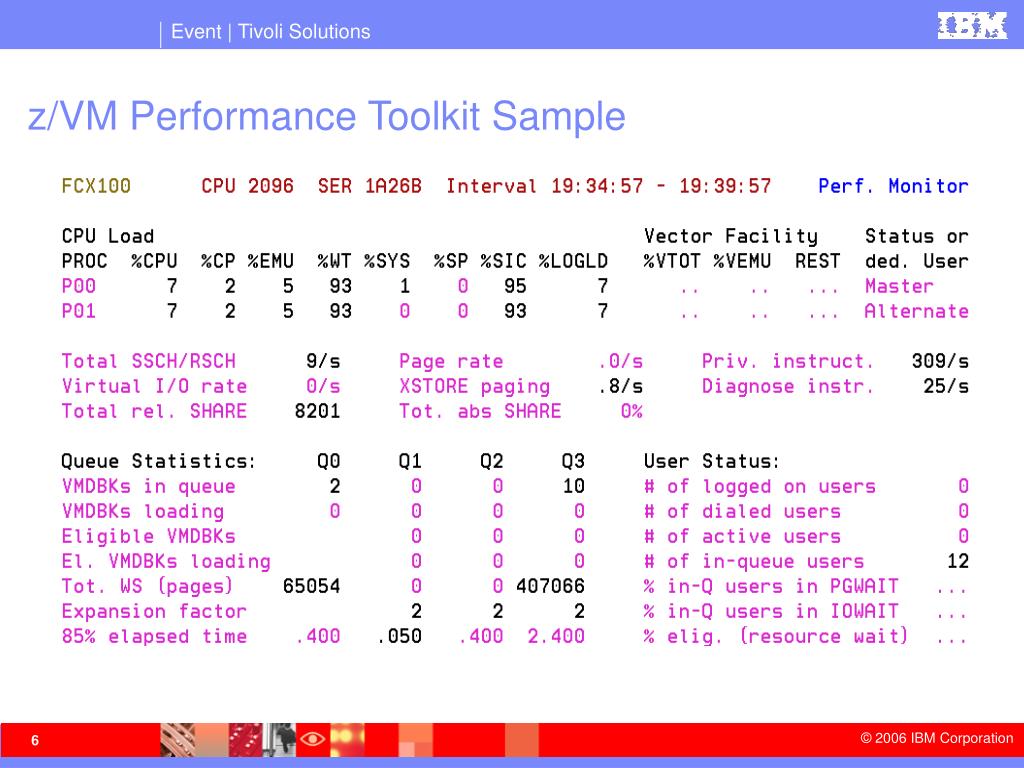1024x768 pixels.
Task: Click the "Perf. Monitor" label
Action: [893, 186]
